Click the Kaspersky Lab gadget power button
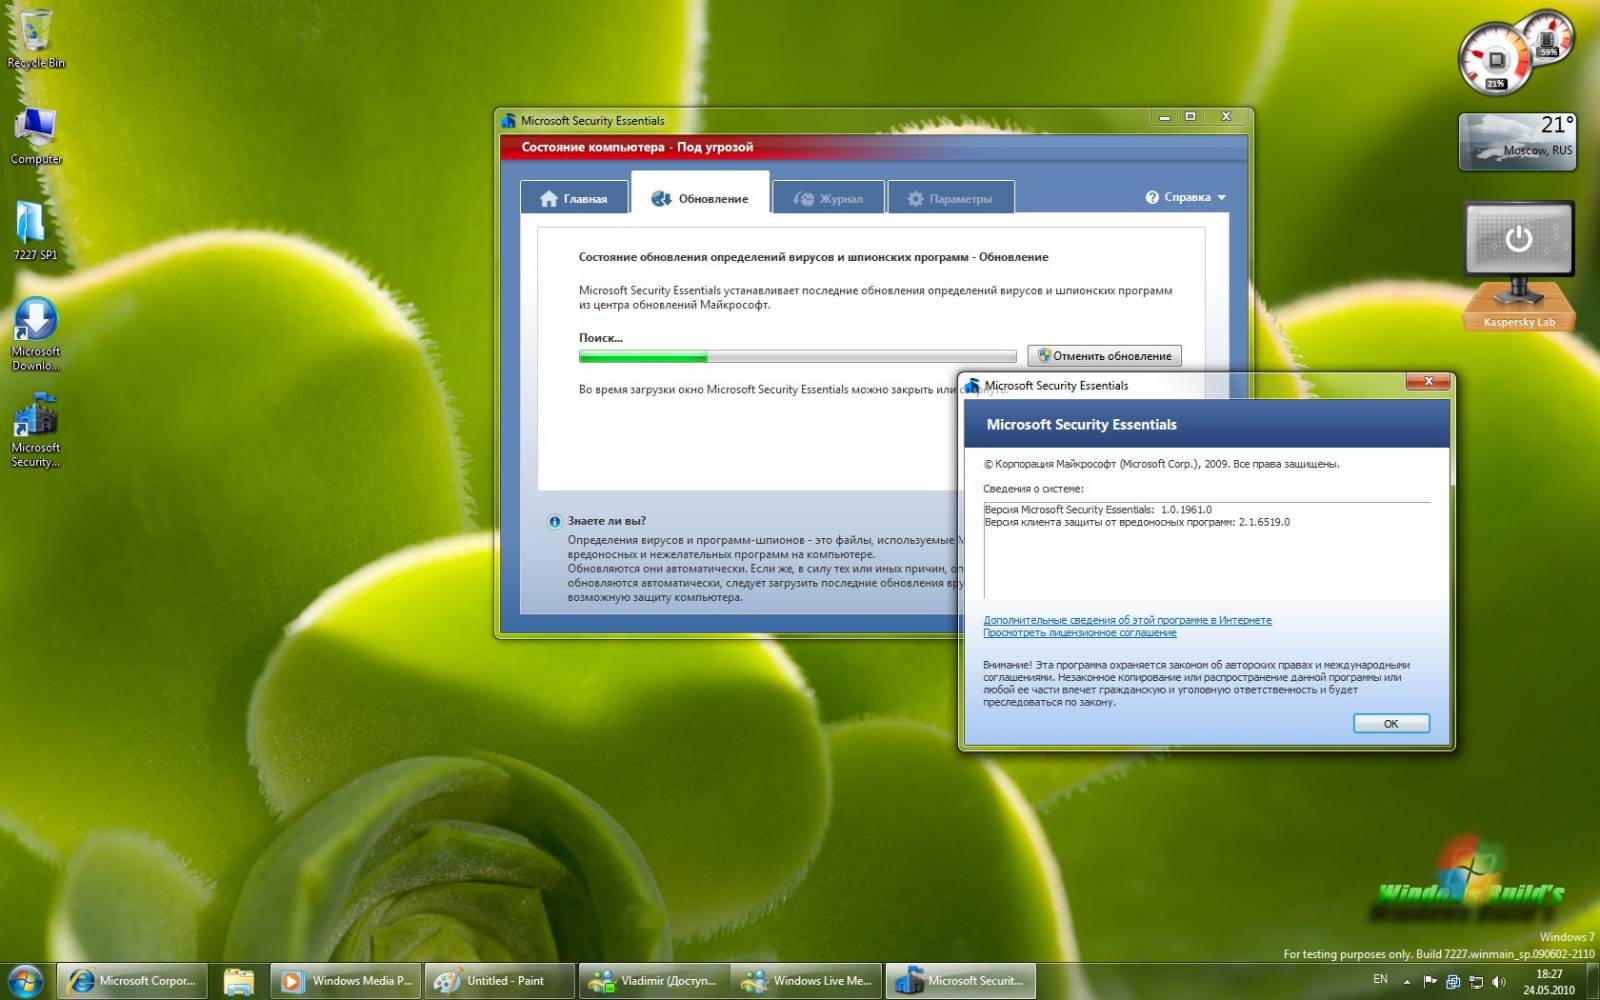1600x1000 pixels. [1518, 238]
